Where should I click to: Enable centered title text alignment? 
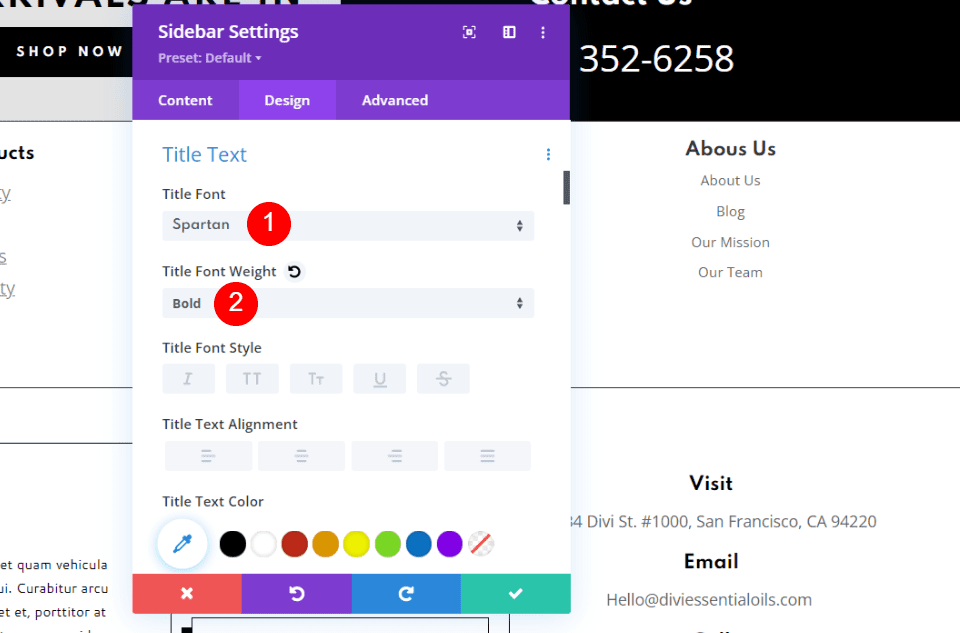(x=301, y=456)
